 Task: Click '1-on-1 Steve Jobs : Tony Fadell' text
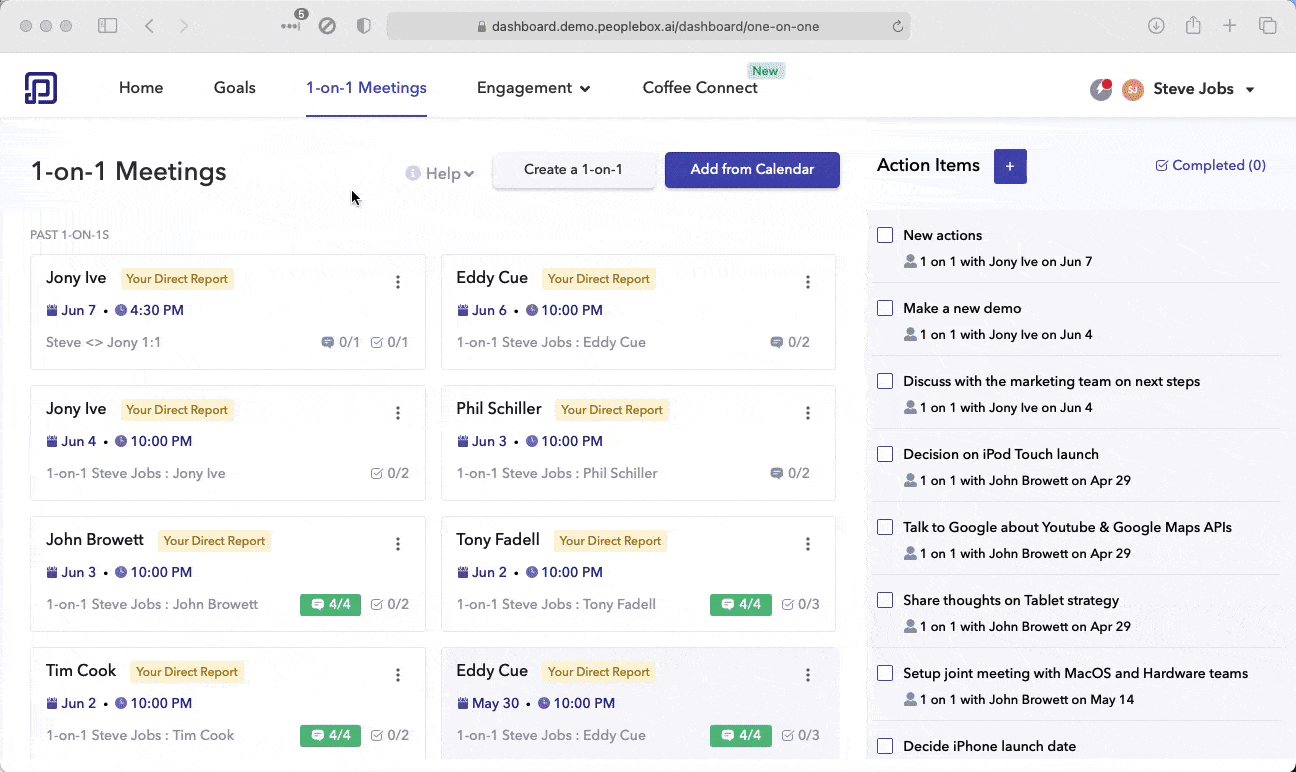(x=556, y=604)
